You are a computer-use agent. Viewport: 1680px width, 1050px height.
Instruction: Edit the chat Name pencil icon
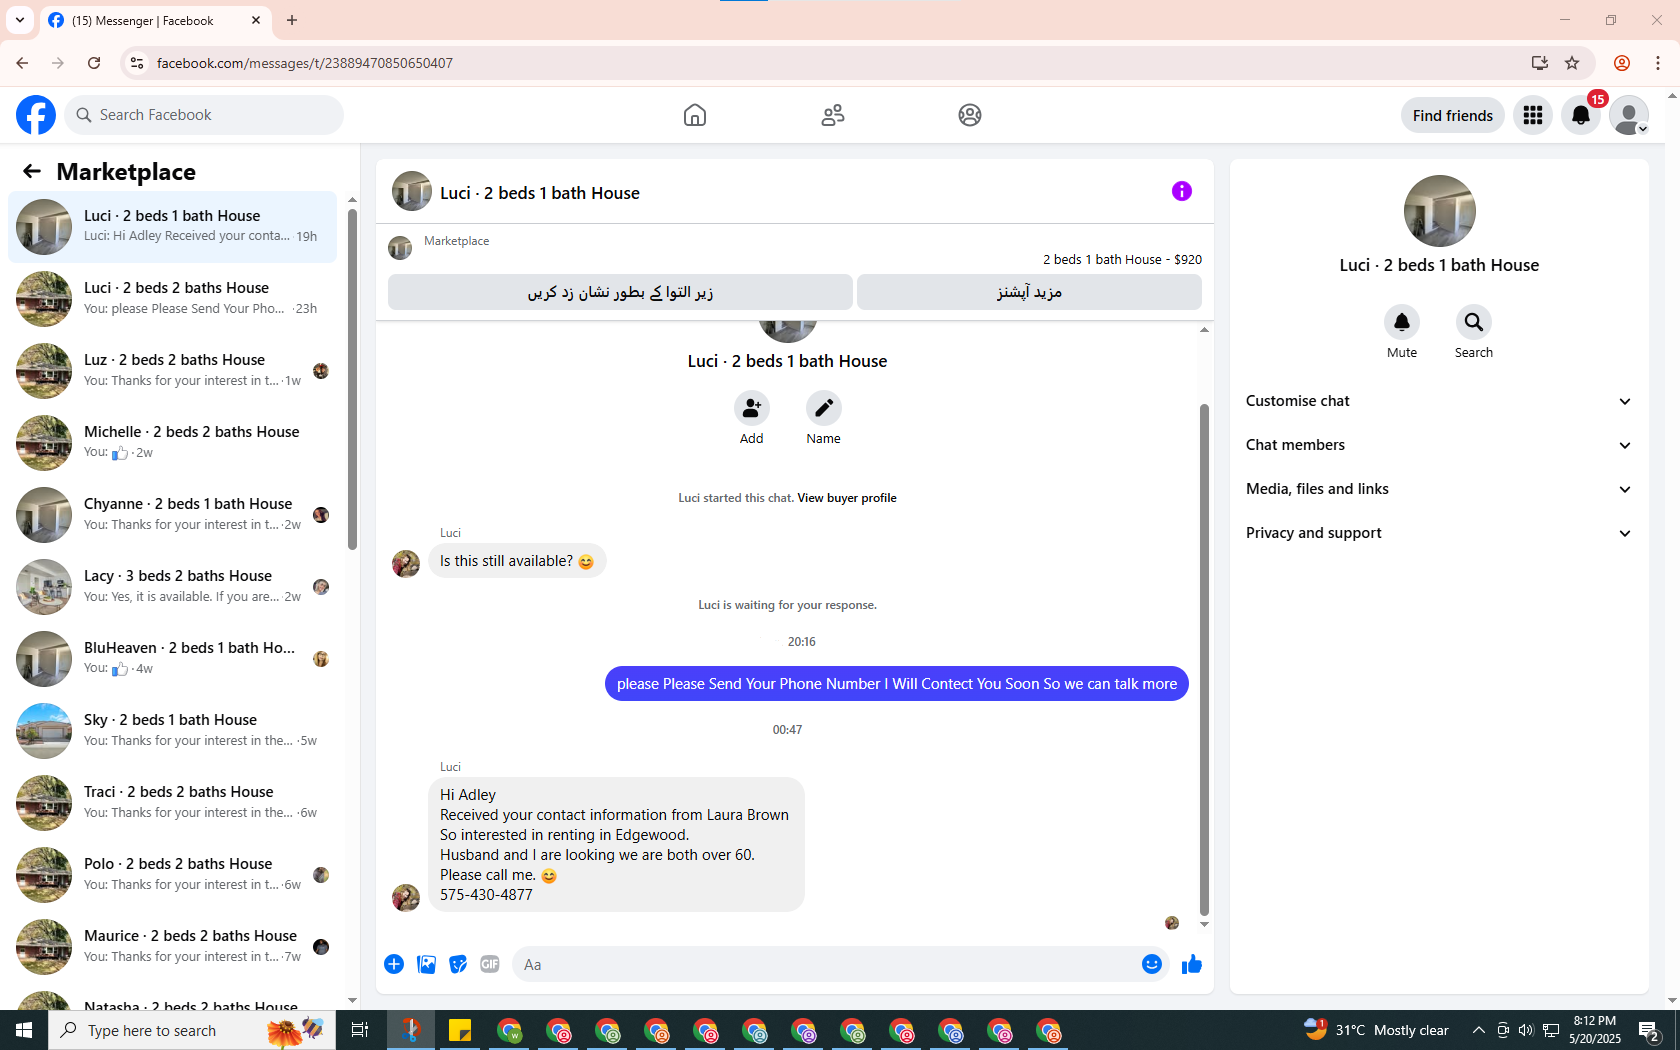pos(824,408)
